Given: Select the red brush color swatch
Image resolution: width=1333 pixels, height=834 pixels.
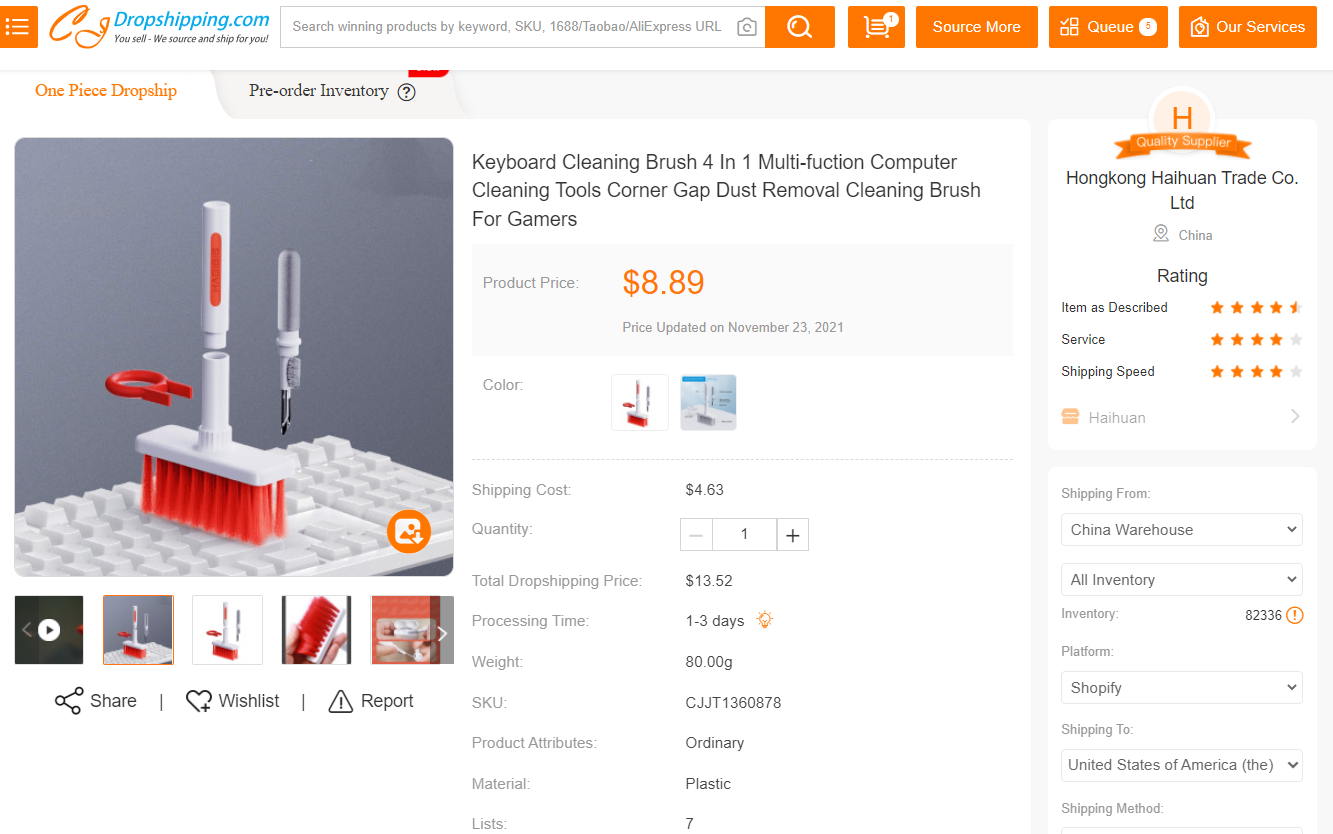Looking at the screenshot, I should tap(640, 402).
